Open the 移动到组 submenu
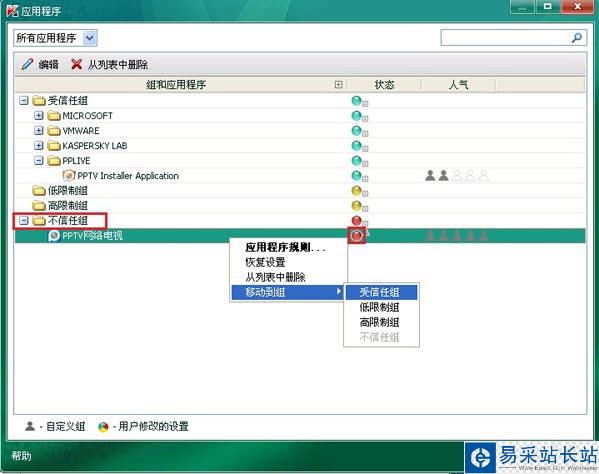The height and width of the screenshot is (474, 599). (287, 292)
